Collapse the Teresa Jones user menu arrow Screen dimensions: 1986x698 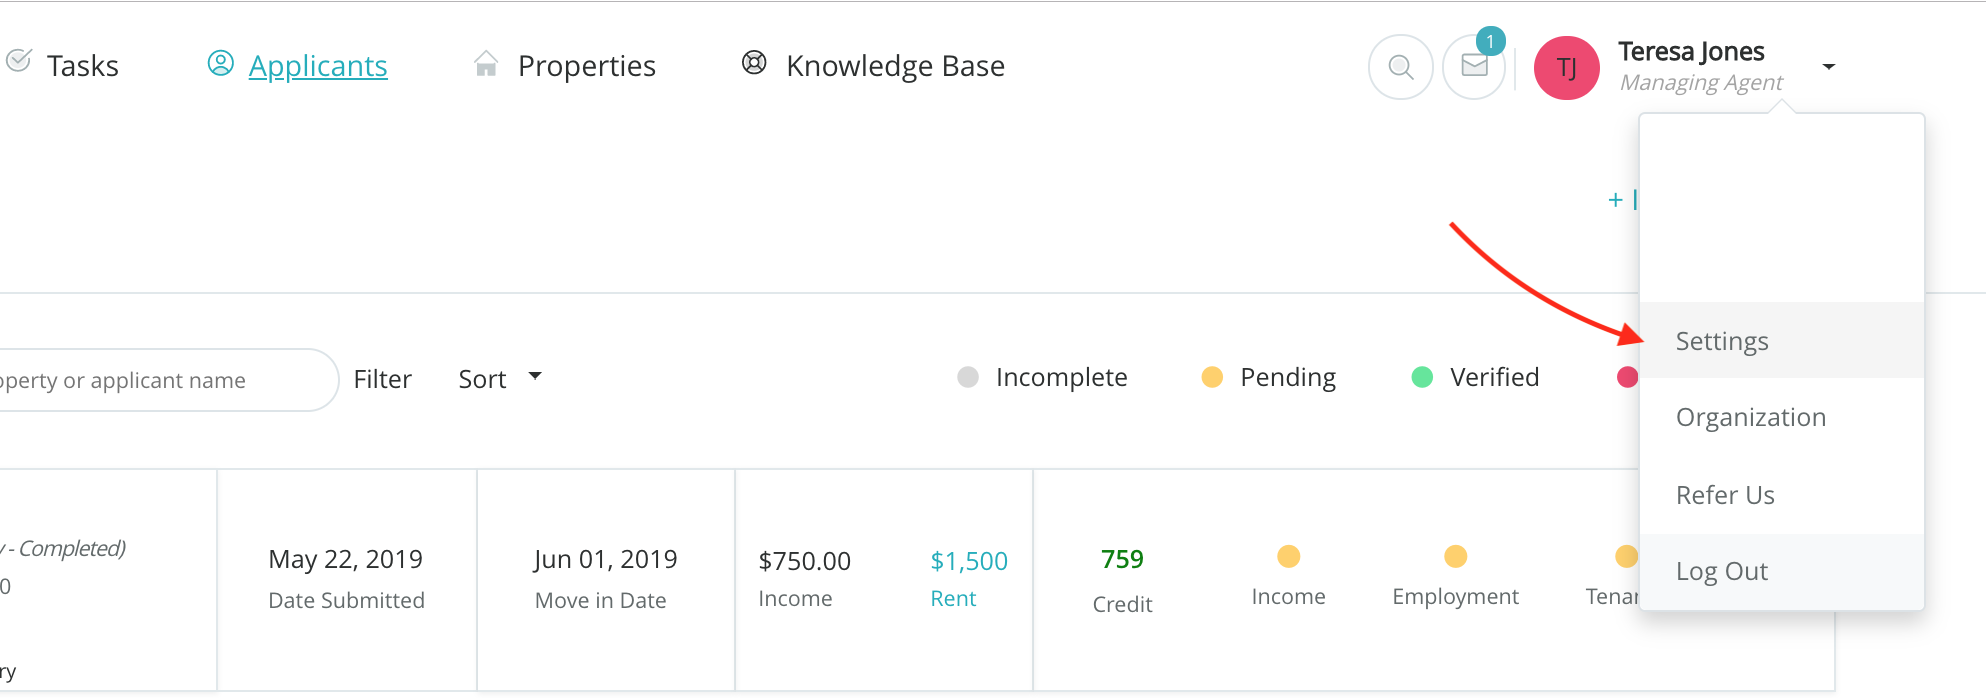click(1829, 67)
